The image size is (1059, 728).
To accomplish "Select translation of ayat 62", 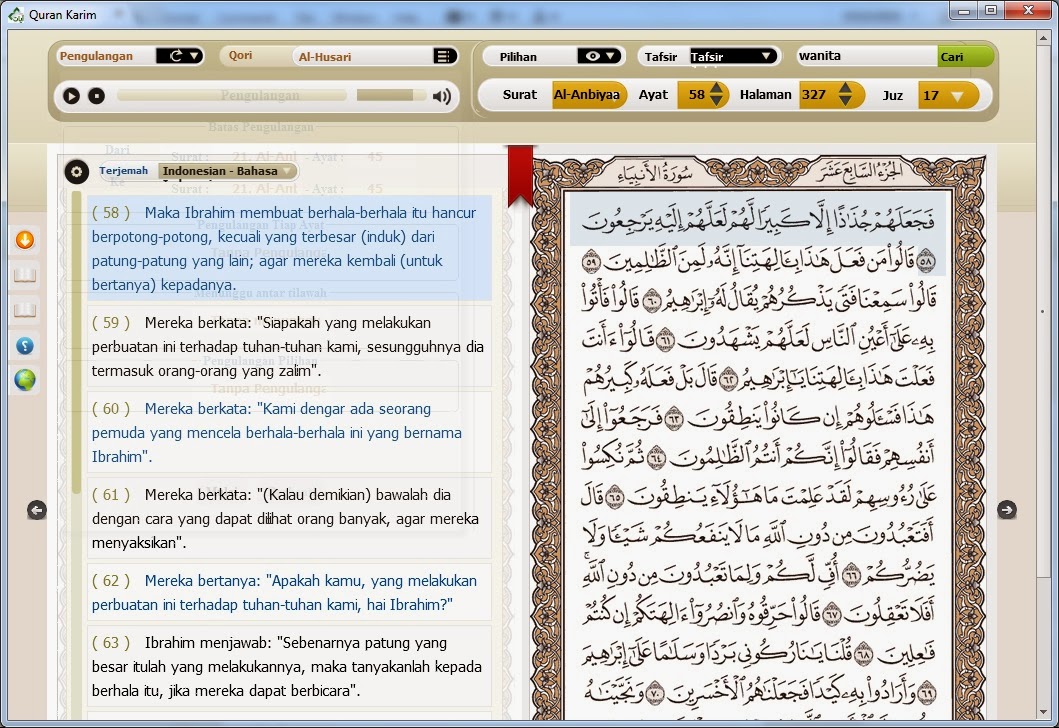I will click(x=289, y=592).
